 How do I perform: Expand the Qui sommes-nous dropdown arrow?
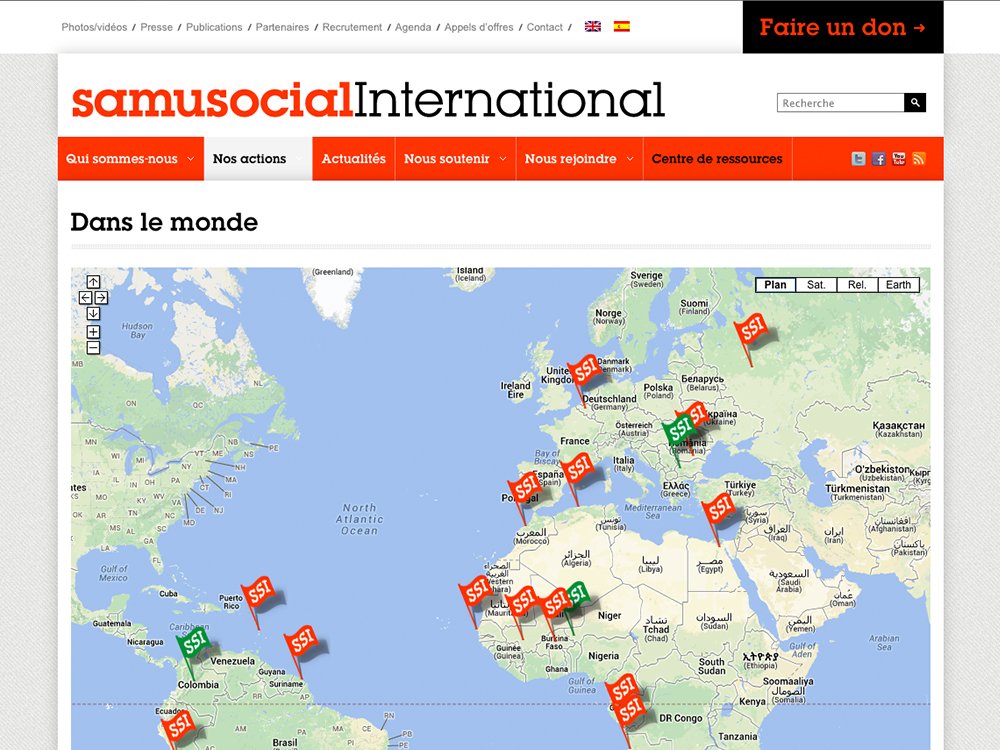pos(190,159)
